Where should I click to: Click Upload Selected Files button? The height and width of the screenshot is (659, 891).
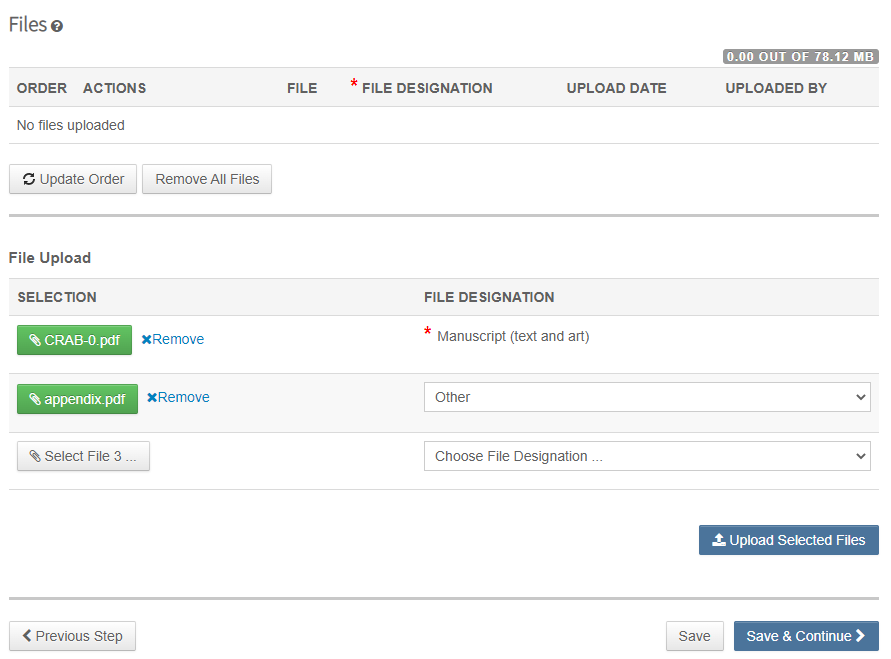[789, 540]
